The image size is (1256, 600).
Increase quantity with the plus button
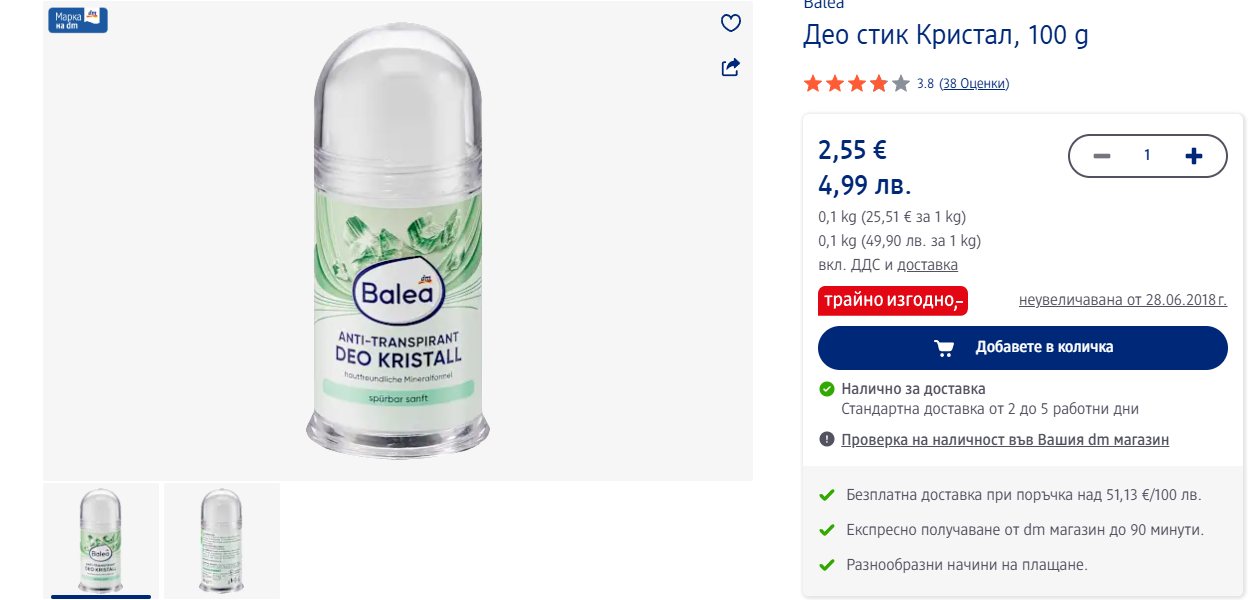1193,156
